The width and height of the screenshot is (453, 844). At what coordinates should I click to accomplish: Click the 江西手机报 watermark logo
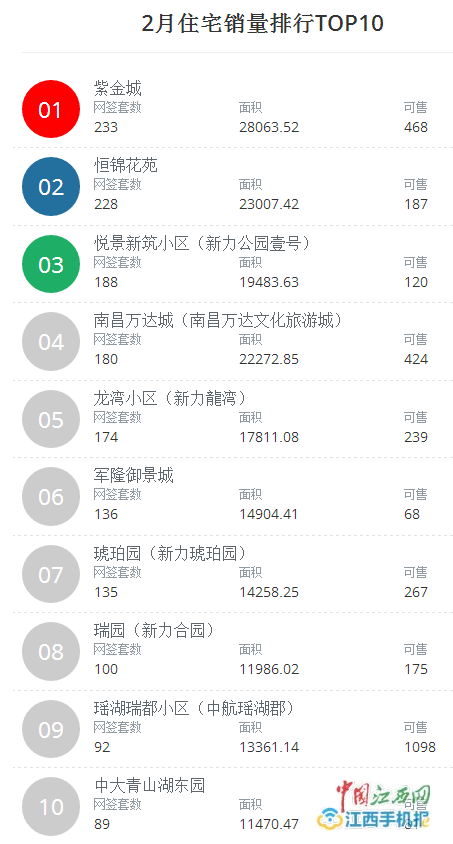tap(374, 807)
